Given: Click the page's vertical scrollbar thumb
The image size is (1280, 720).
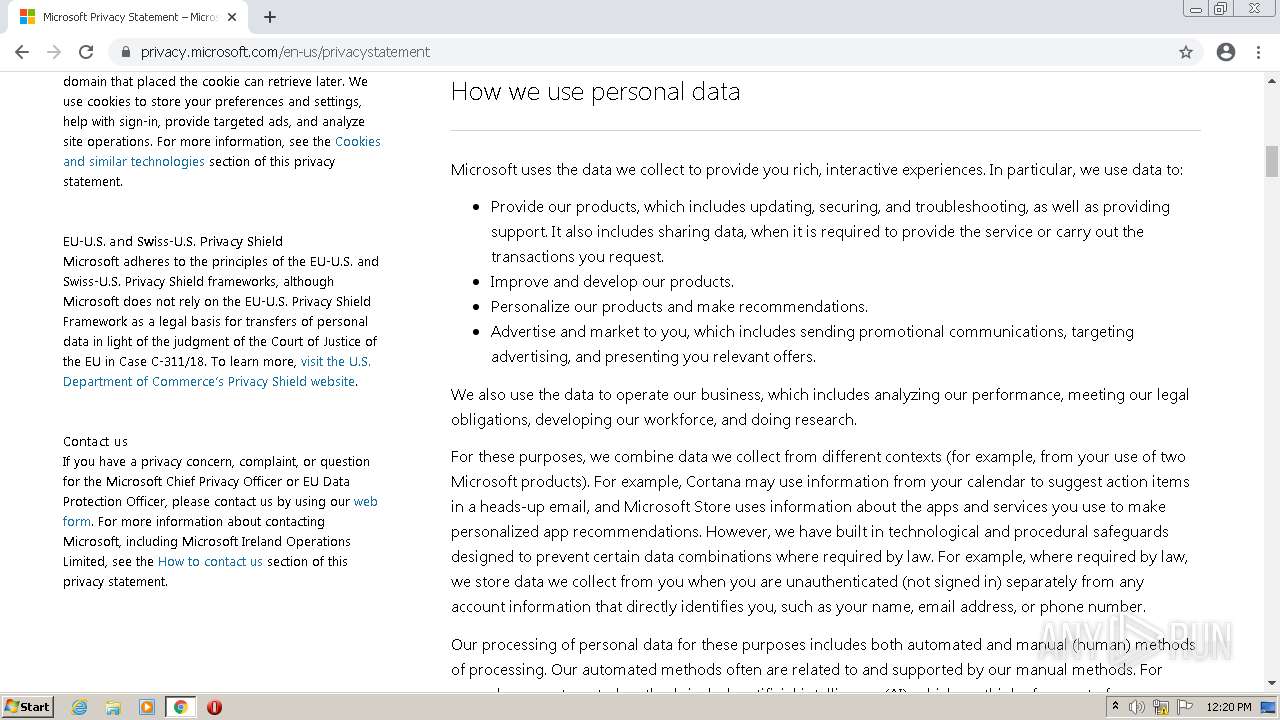Looking at the screenshot, I should coord(1272,160).
